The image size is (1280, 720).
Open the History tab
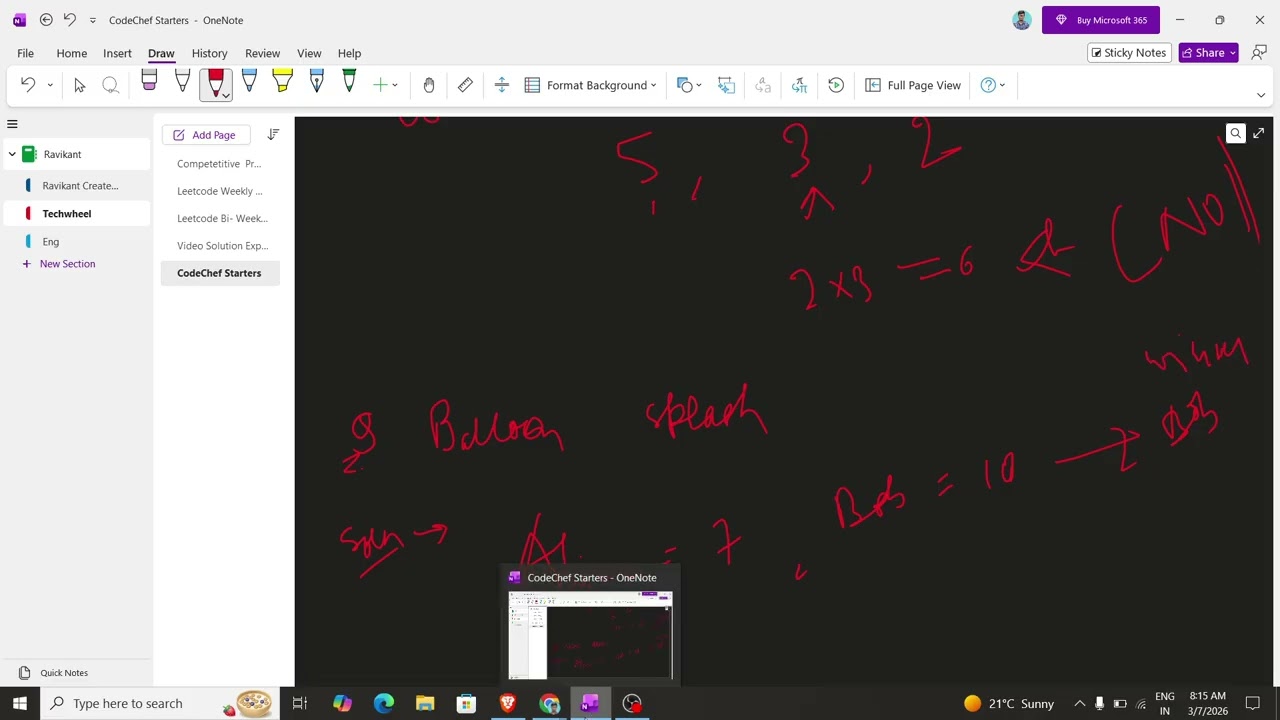point(209,53)
